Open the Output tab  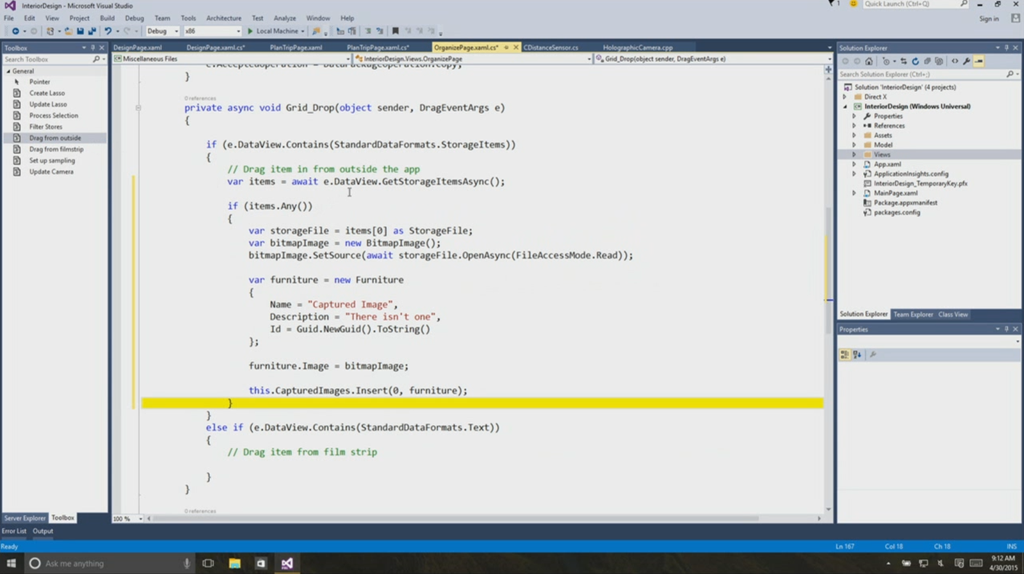pos(43,532)
